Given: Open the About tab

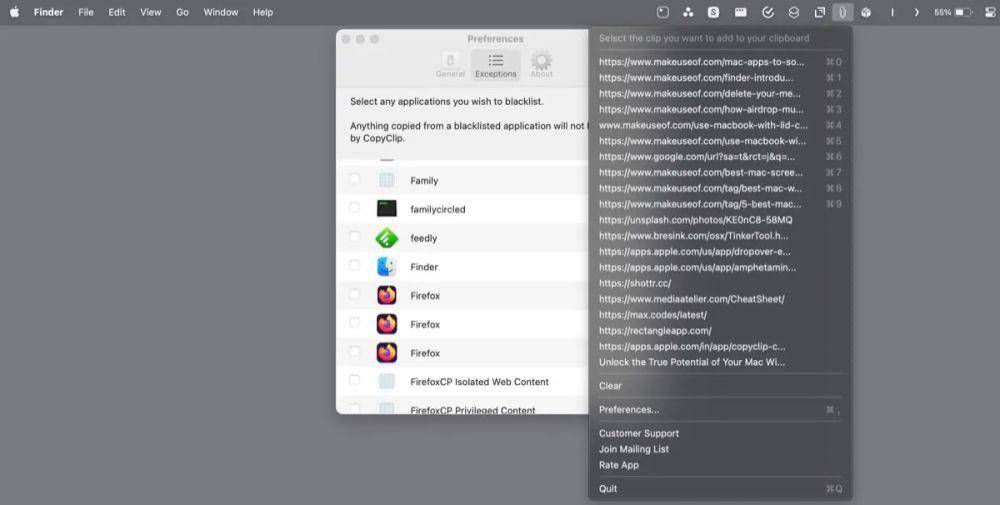Looking at the screenshot, I should point(541,65).
